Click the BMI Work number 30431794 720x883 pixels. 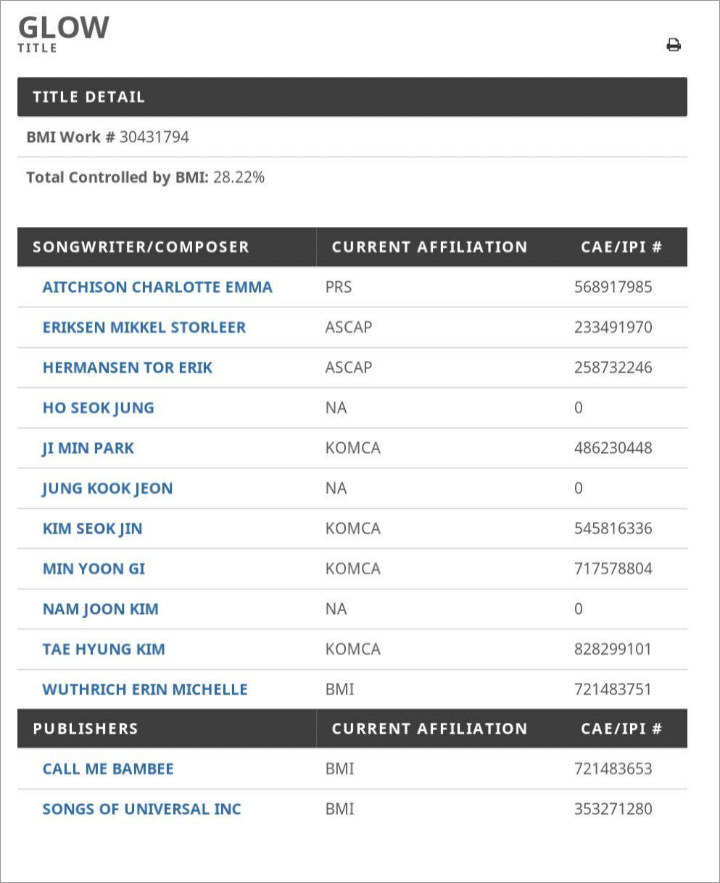(x=154, y=137)
